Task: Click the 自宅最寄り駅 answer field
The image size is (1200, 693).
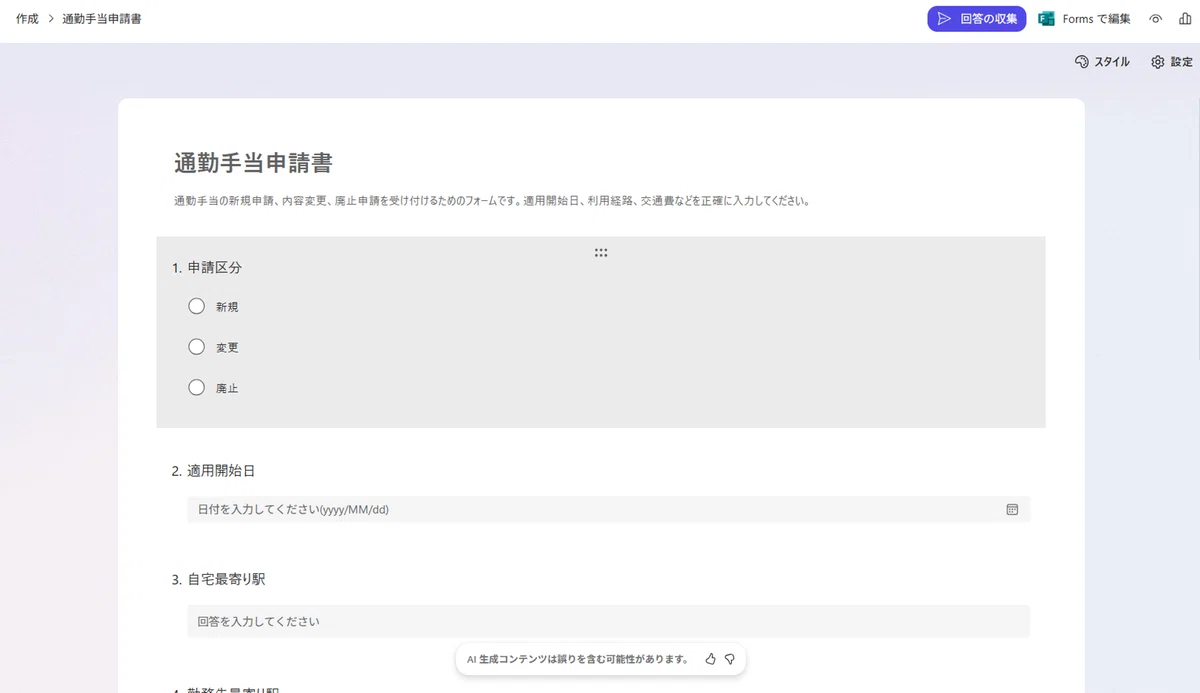Action: pyautogui.click(x=608, y=621)
